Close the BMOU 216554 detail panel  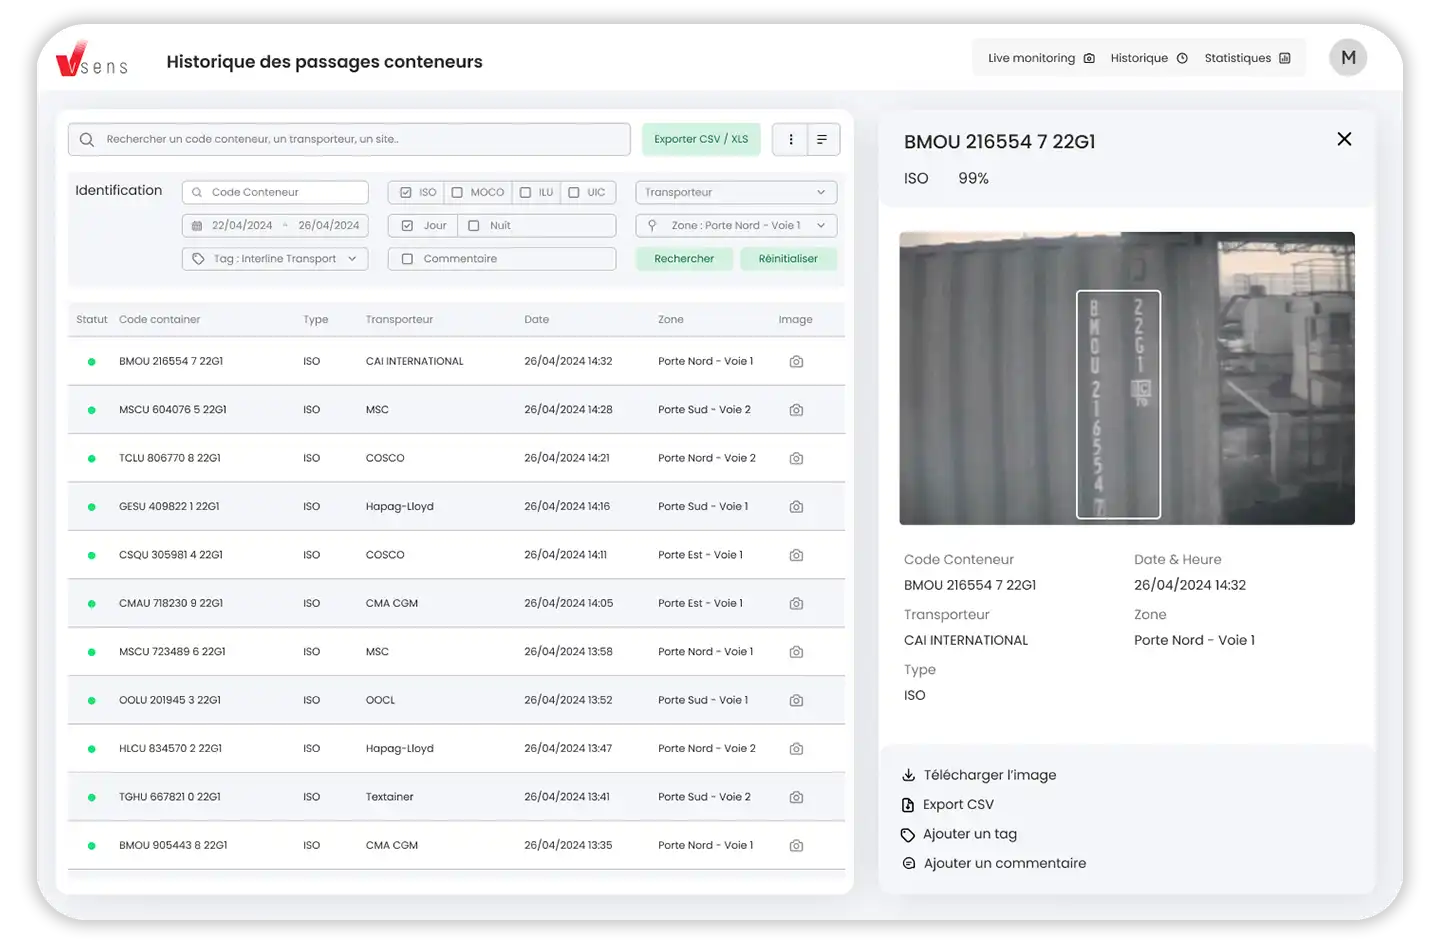[1344, 139]
